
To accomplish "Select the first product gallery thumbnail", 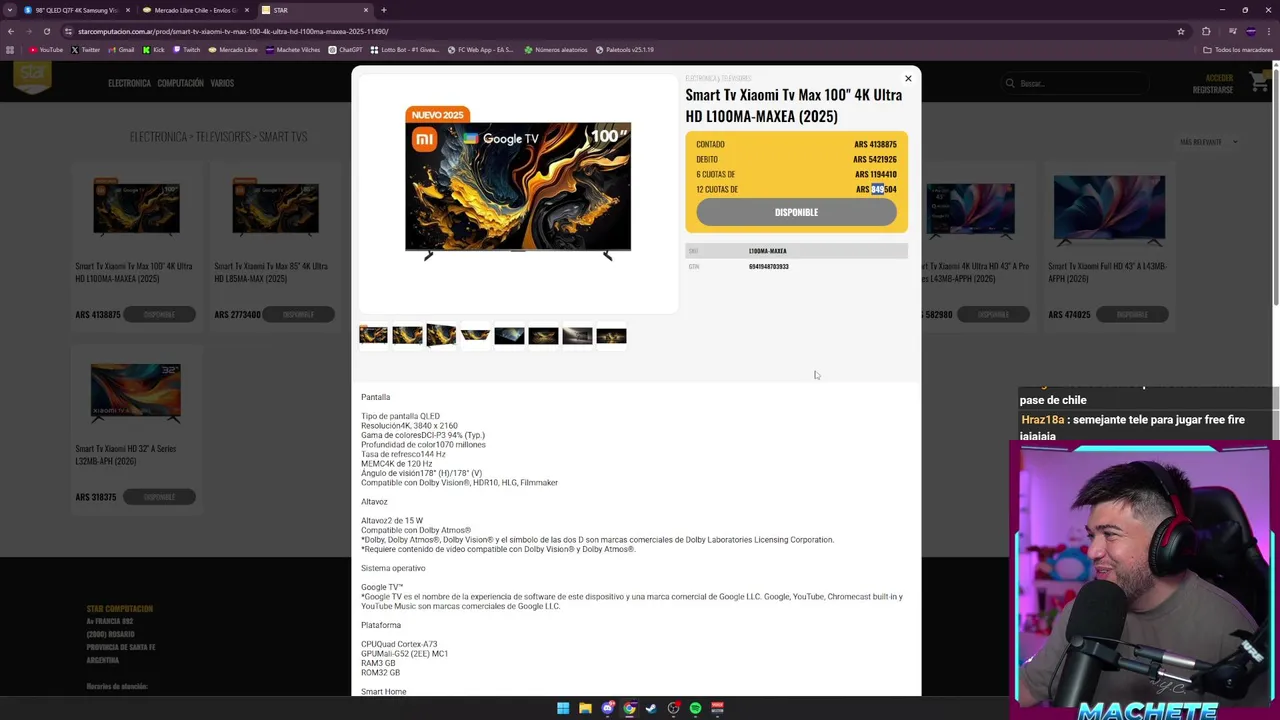I will click(373, 336).
